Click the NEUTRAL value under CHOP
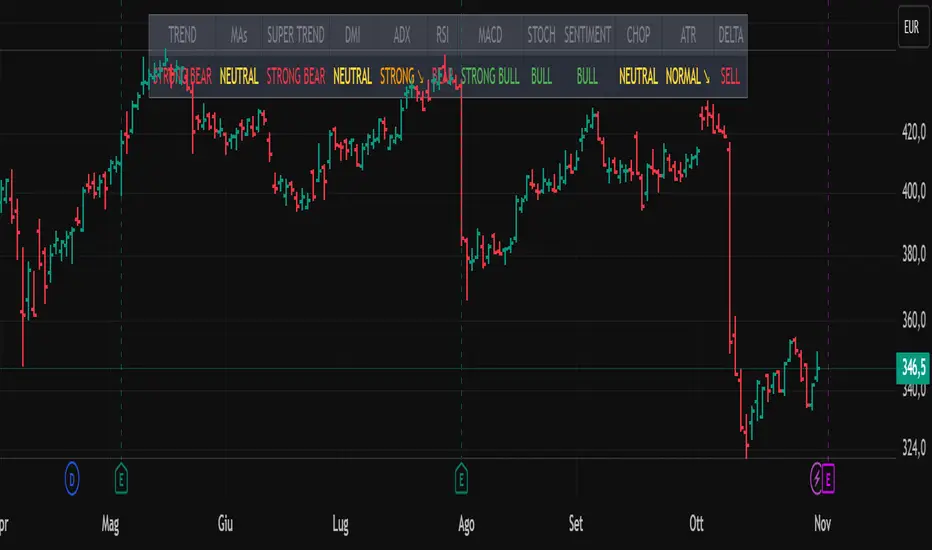 coord(638,76)
